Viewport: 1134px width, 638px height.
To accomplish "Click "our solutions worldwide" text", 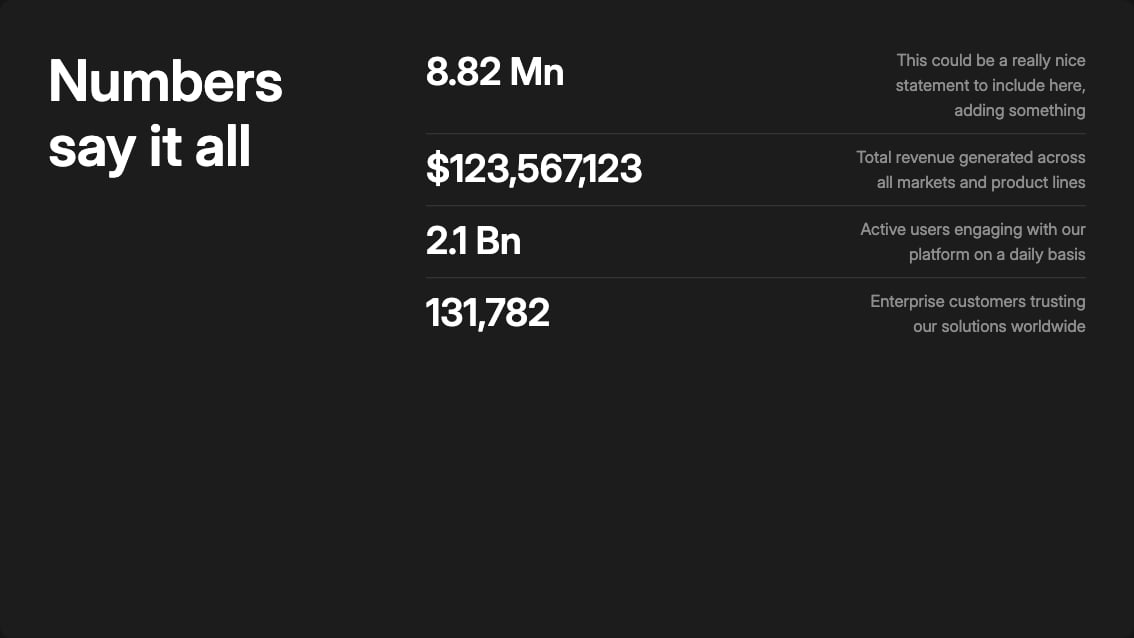I will (x=999, y=326).
